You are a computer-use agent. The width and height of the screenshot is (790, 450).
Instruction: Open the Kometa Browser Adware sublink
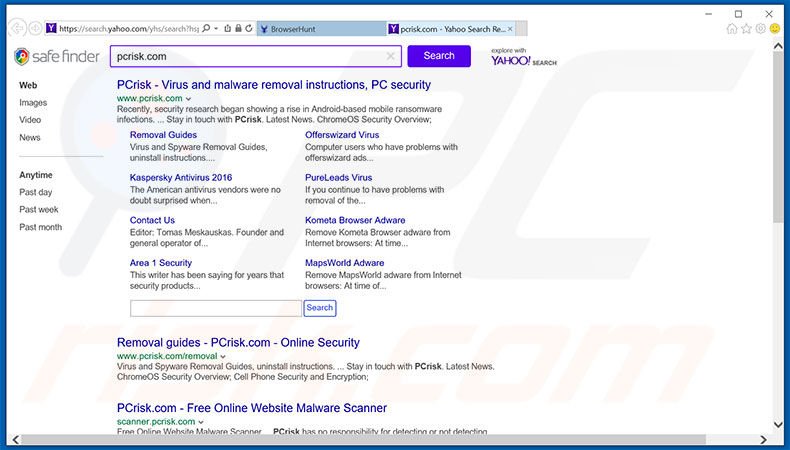point(355,220)
